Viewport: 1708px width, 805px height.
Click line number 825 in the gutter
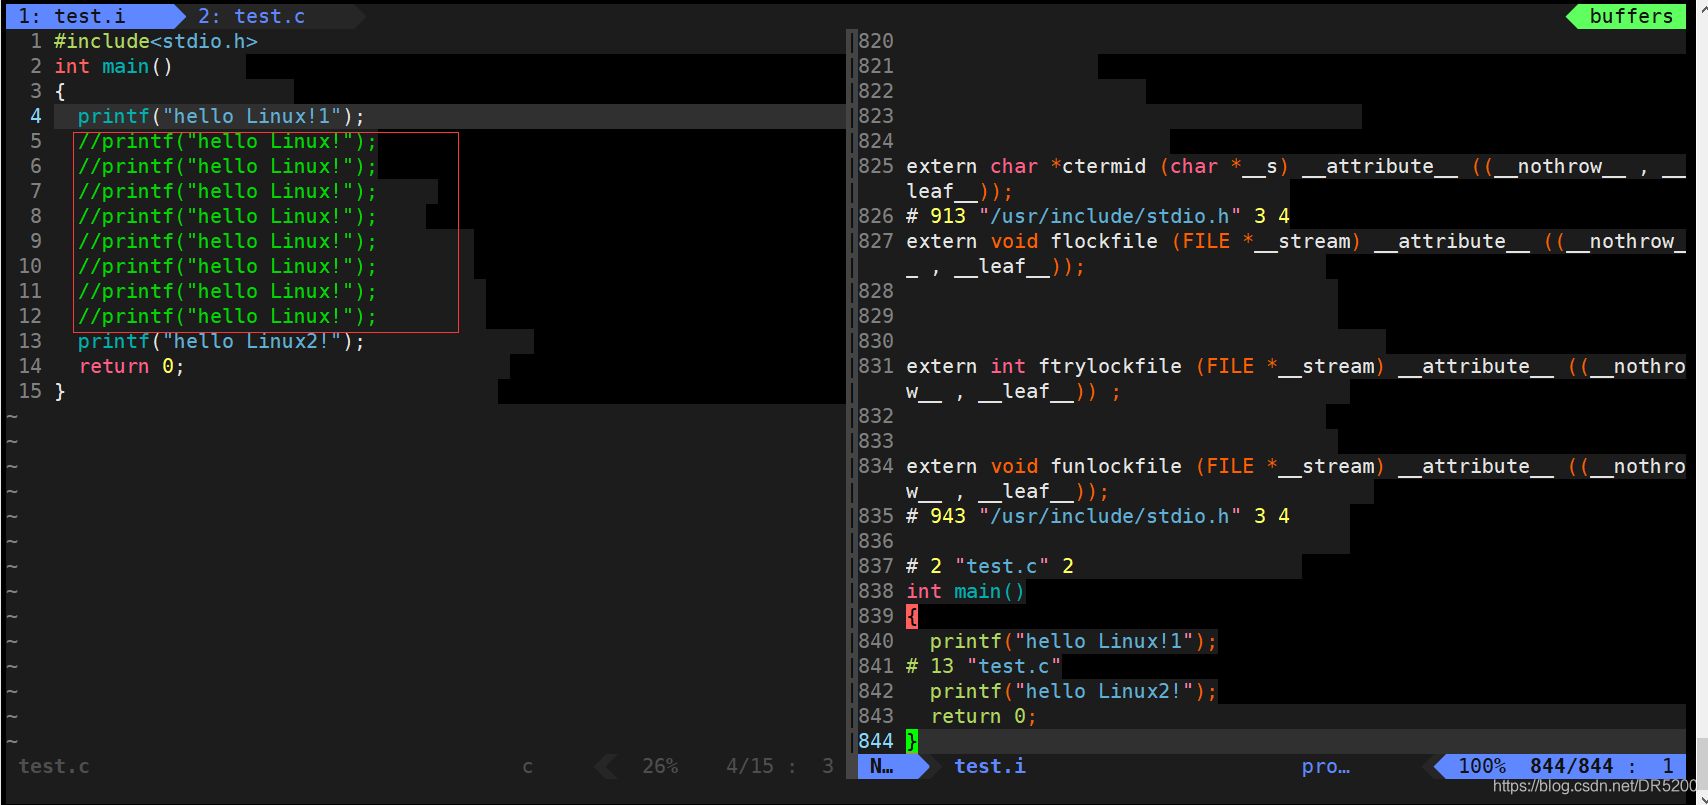tap(876, 166)
